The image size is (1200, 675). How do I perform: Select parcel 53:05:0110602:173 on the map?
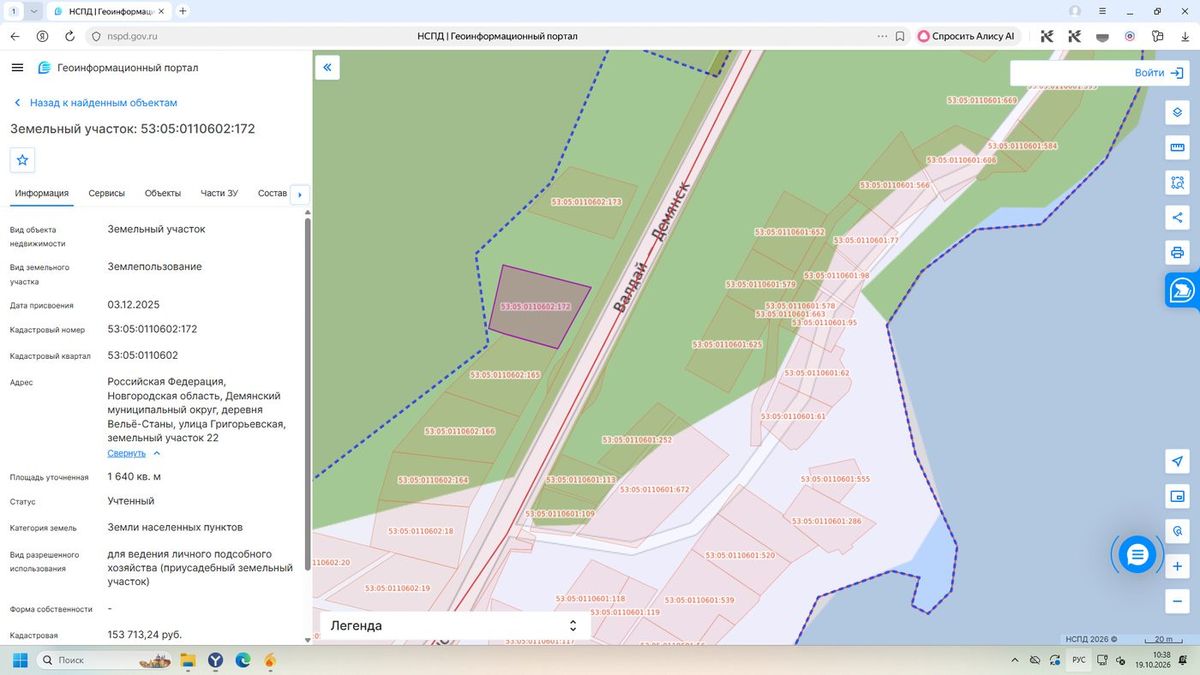587,202
